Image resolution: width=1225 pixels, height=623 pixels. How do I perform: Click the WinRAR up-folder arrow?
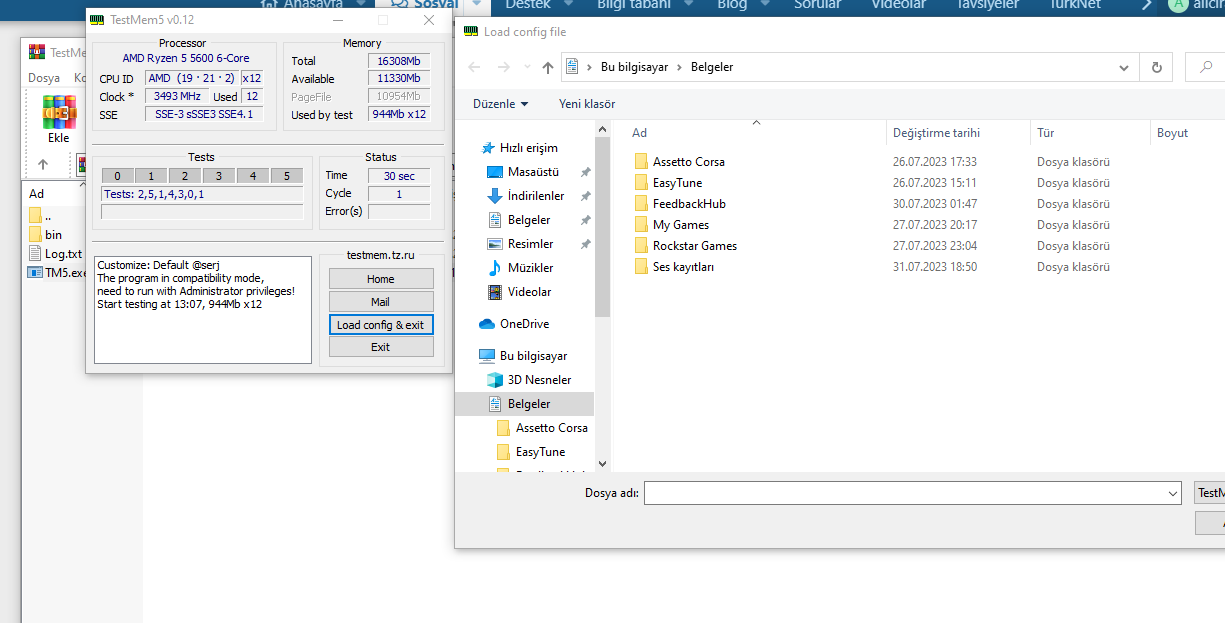(43, 164)
